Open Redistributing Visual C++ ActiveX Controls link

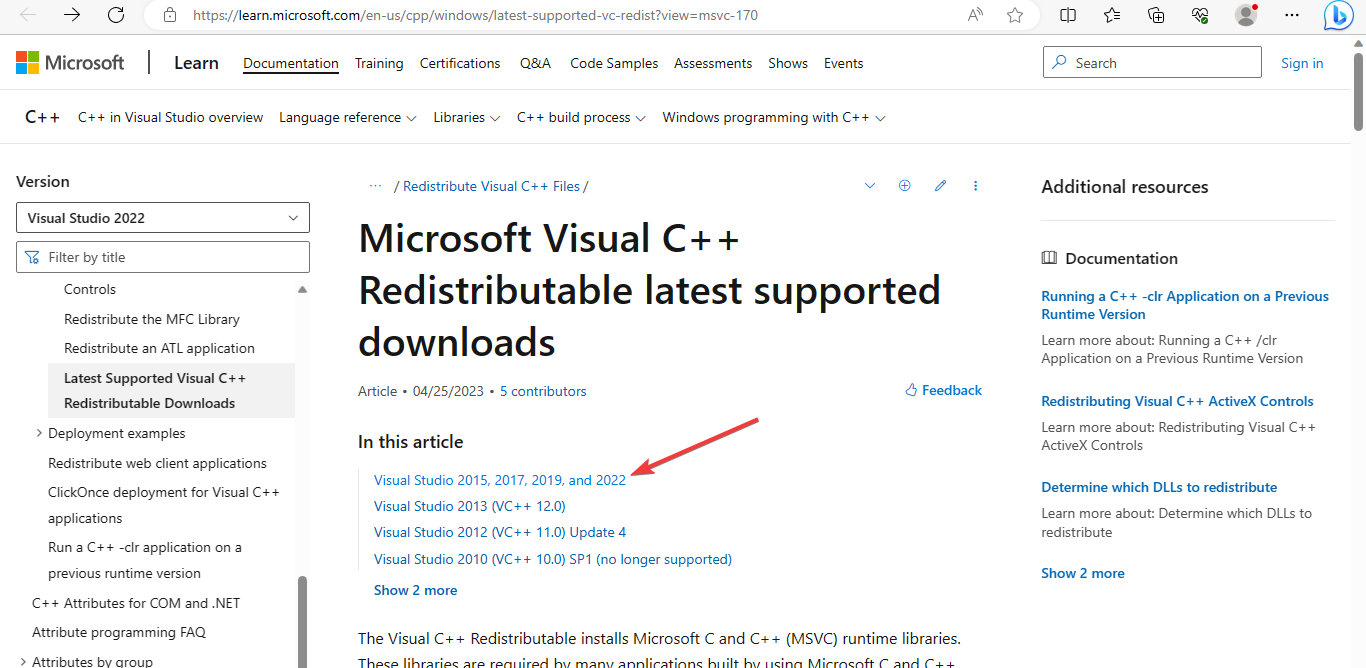(x=1177, y=401)
